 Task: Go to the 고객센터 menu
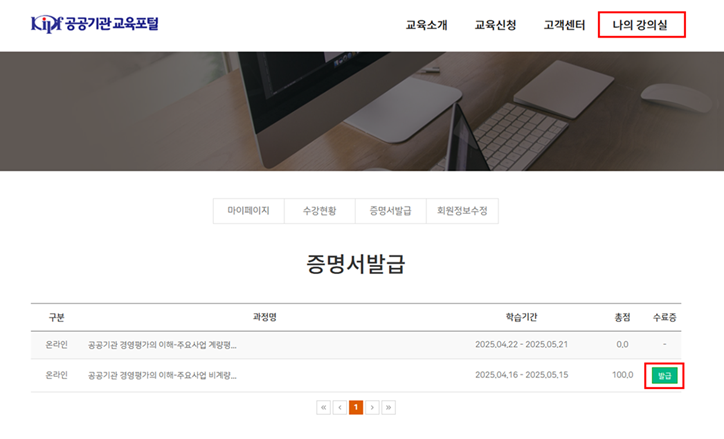pos(564,25)
